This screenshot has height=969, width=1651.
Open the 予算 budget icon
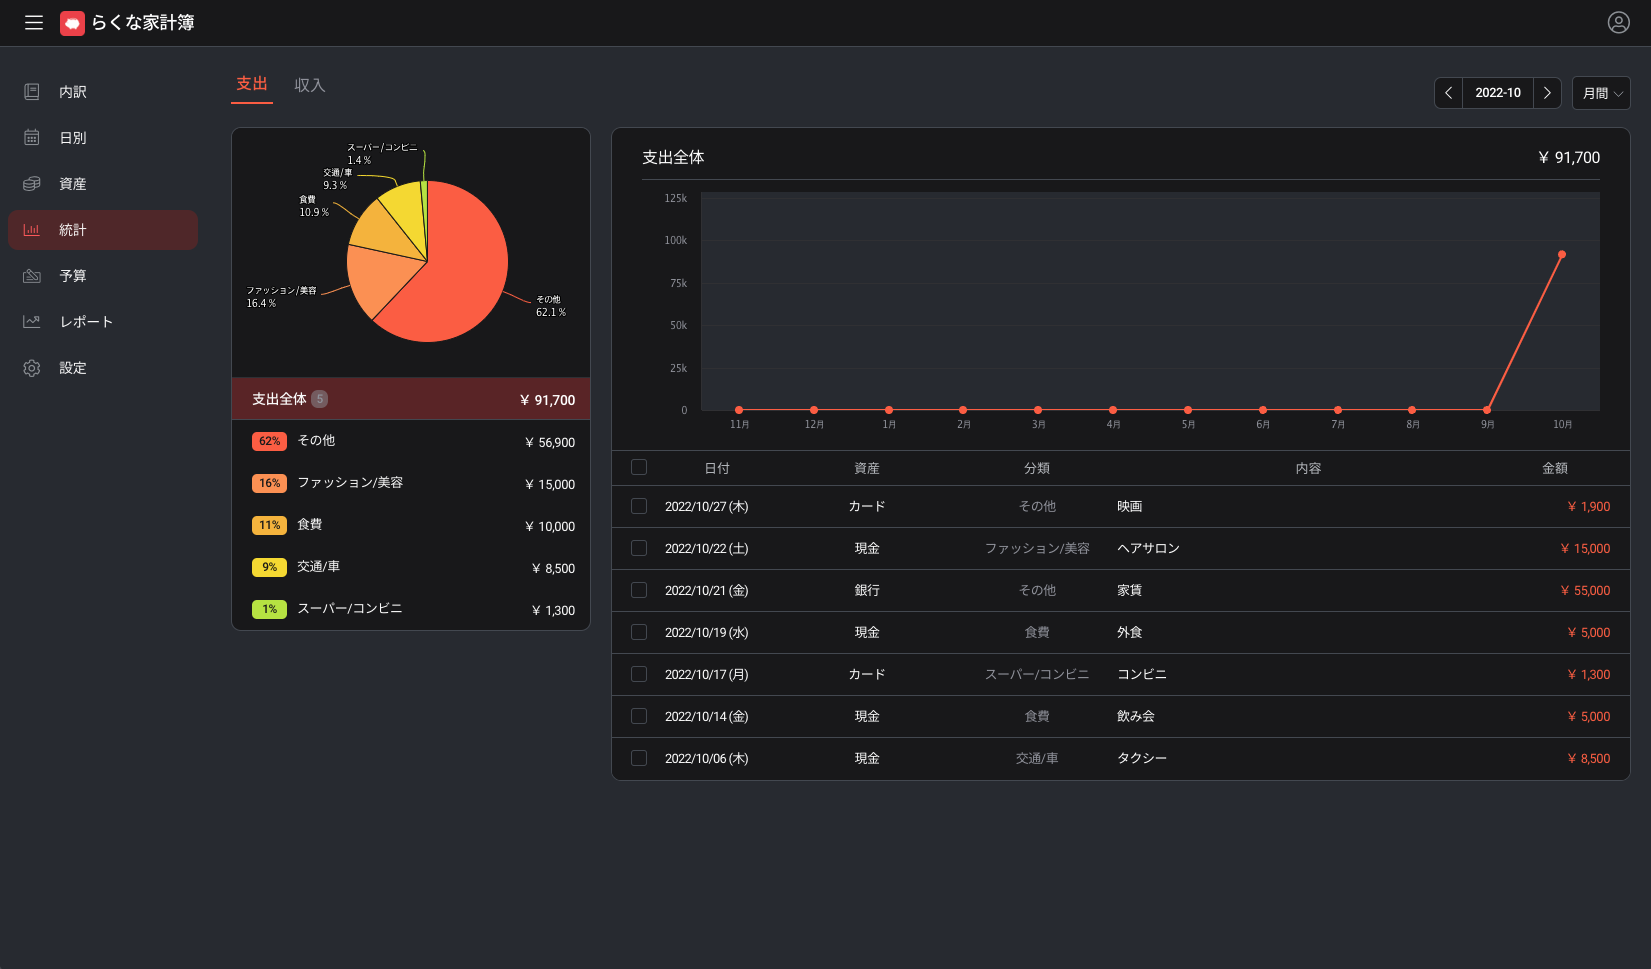tap(32, 276)
